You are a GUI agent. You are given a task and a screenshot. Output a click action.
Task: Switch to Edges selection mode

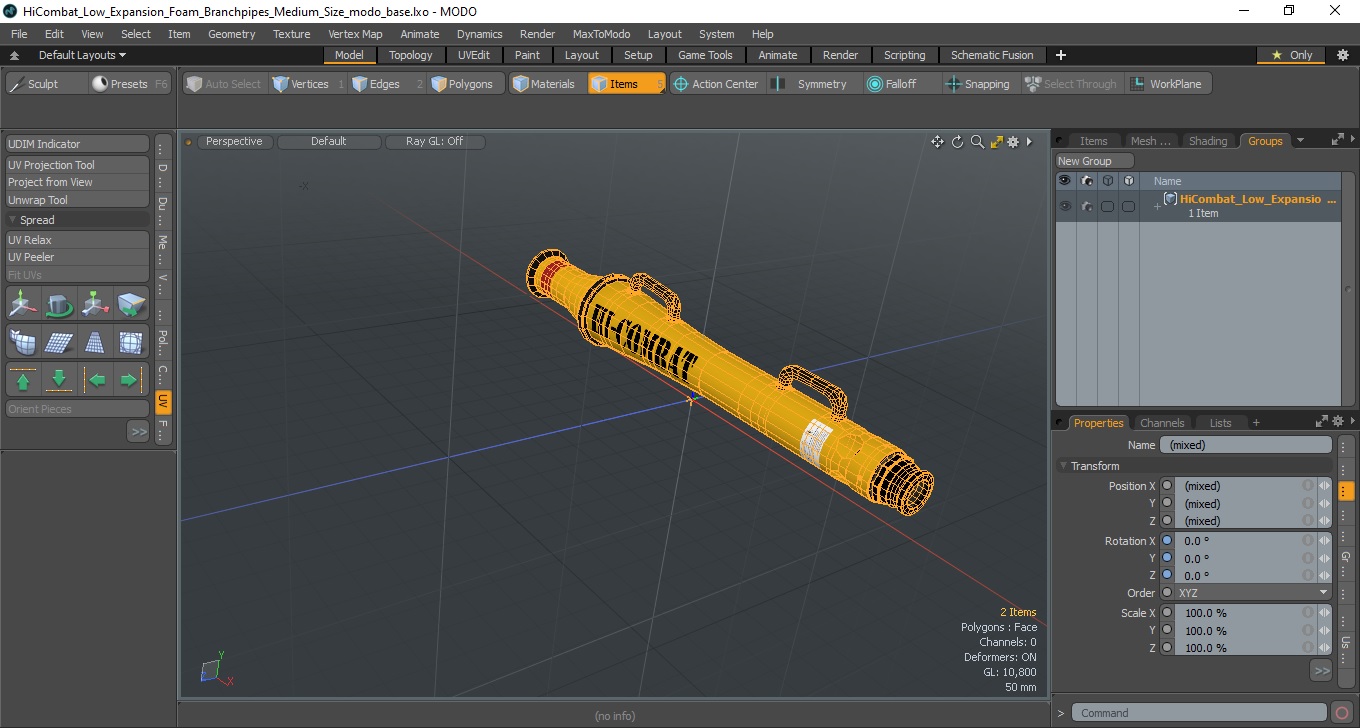[x=387, y=84]
